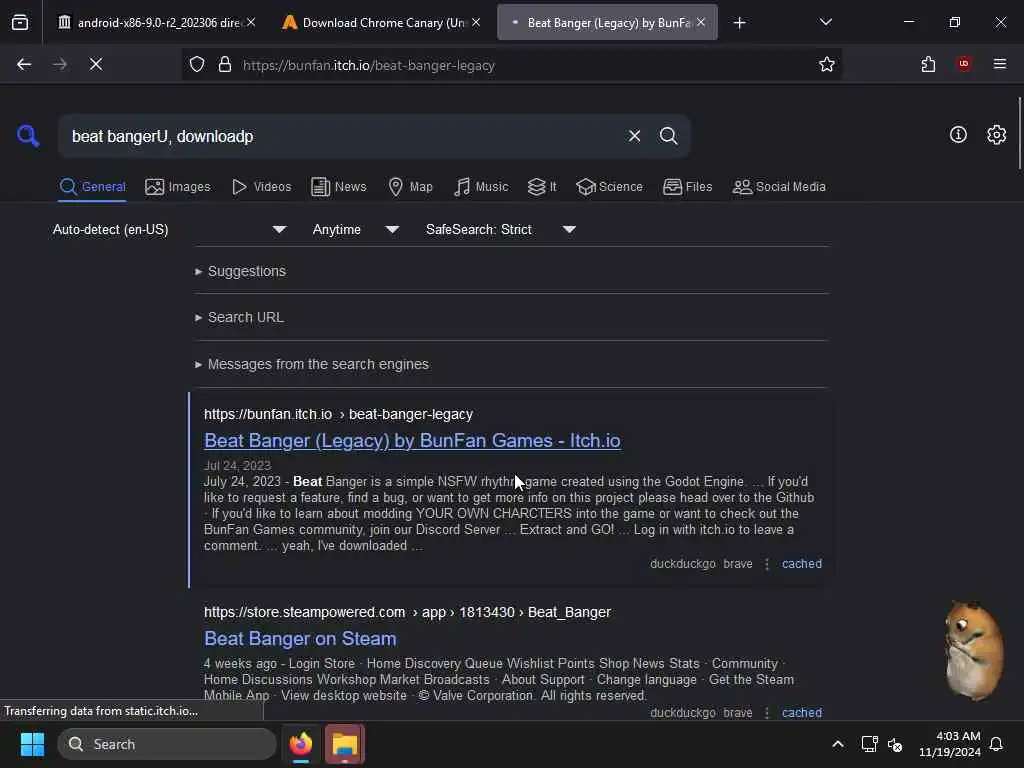Image resolution: width=1024 pixels, height=768 pixels.
Task: Select the Beat Banger (Legacy) browser tab
Action: pyautogui.click(x=607, y=22)
